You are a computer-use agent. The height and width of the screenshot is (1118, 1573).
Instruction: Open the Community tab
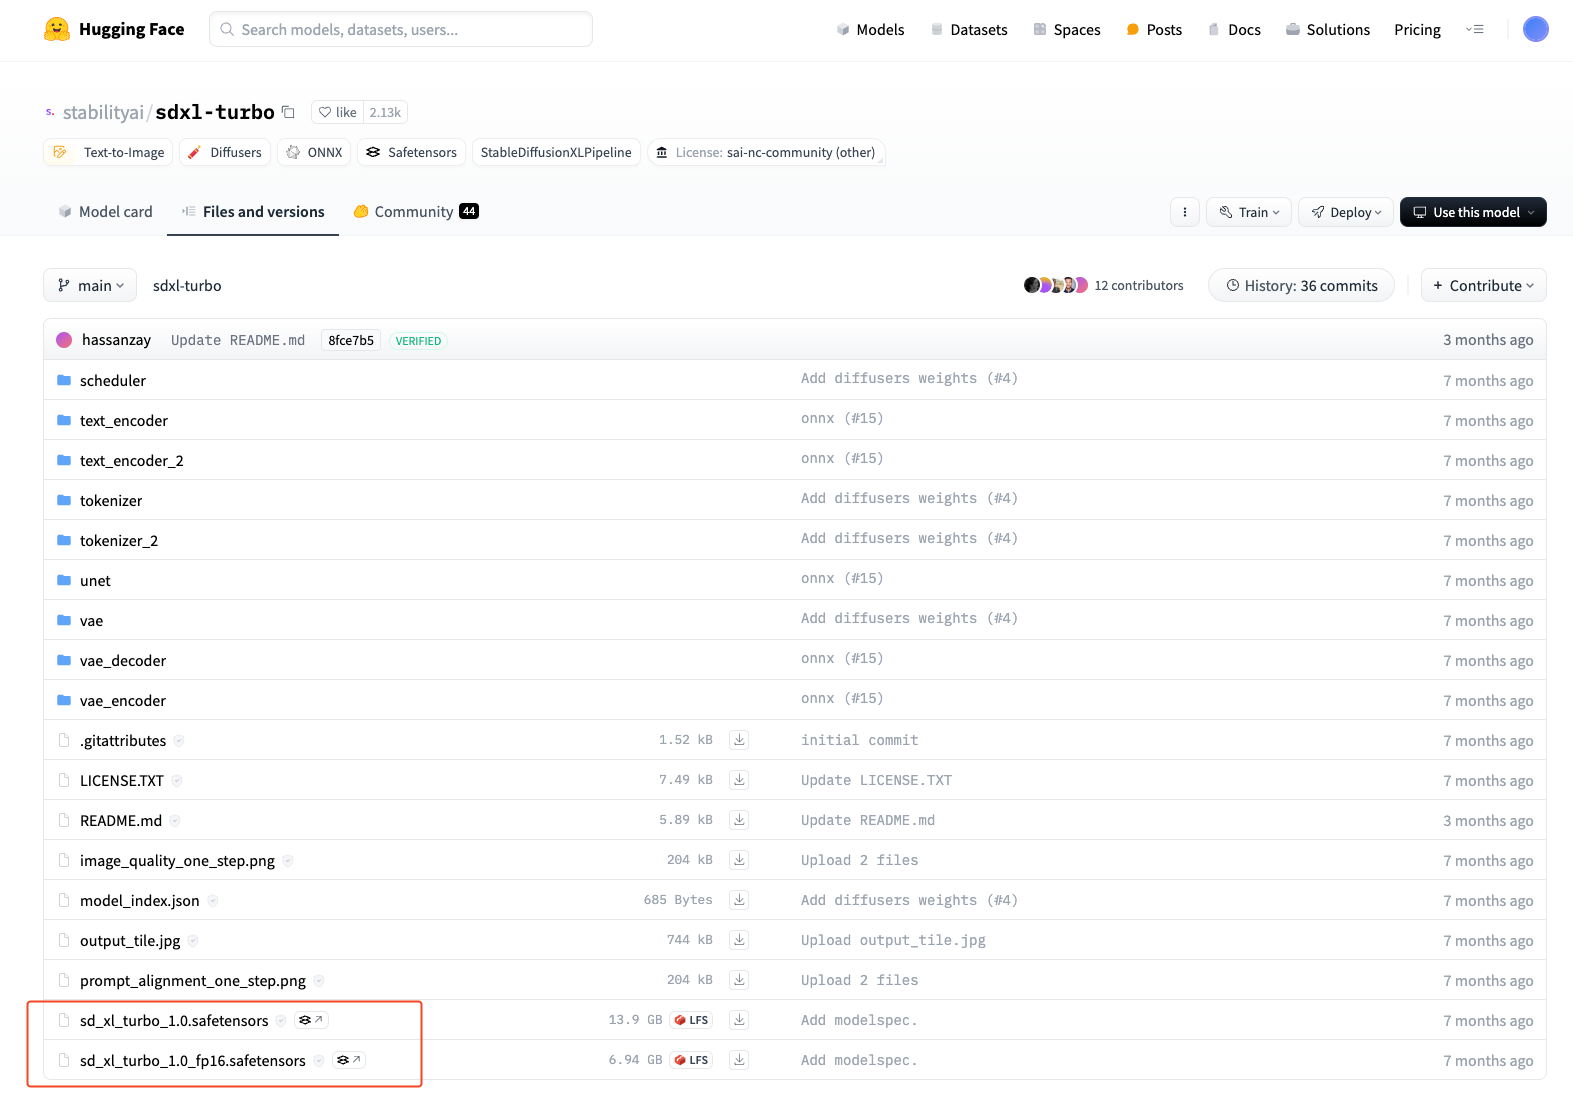click(416, 212)
